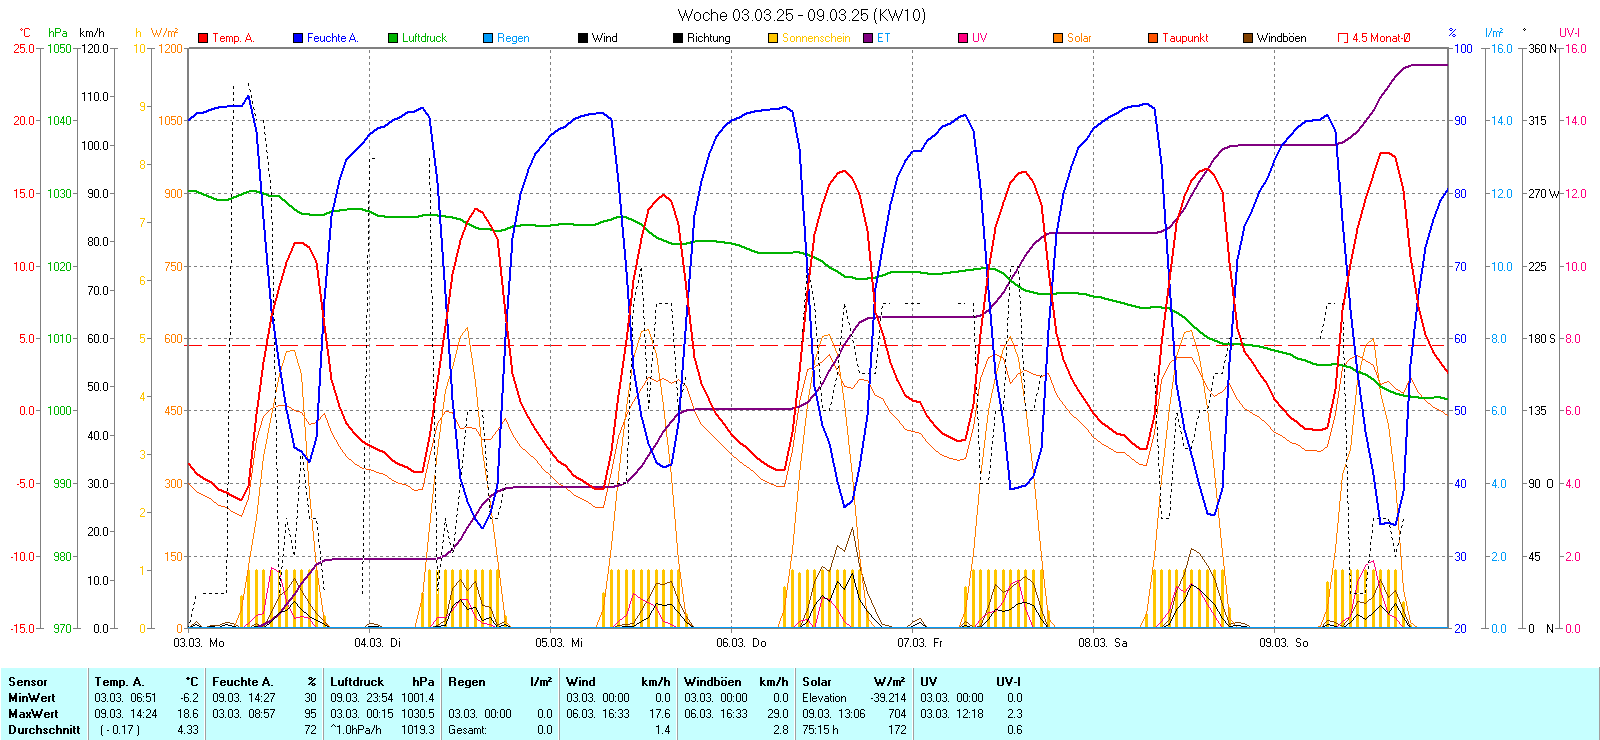Click the green Luftdruck legend square
The height and width of the screenshot is (740, 1600).
pos(393,38)
